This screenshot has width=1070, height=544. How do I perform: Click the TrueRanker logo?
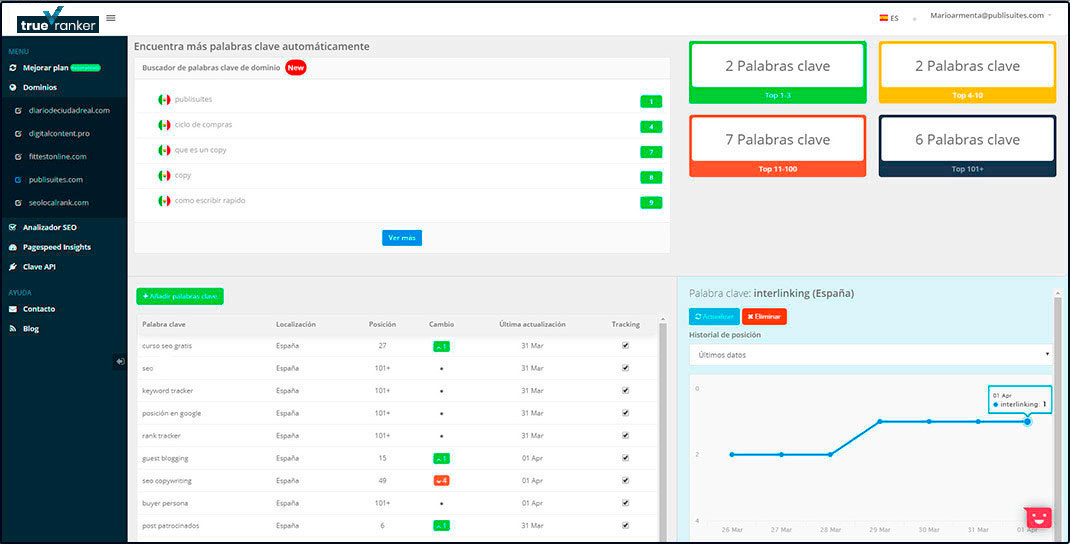click(58, 18)
